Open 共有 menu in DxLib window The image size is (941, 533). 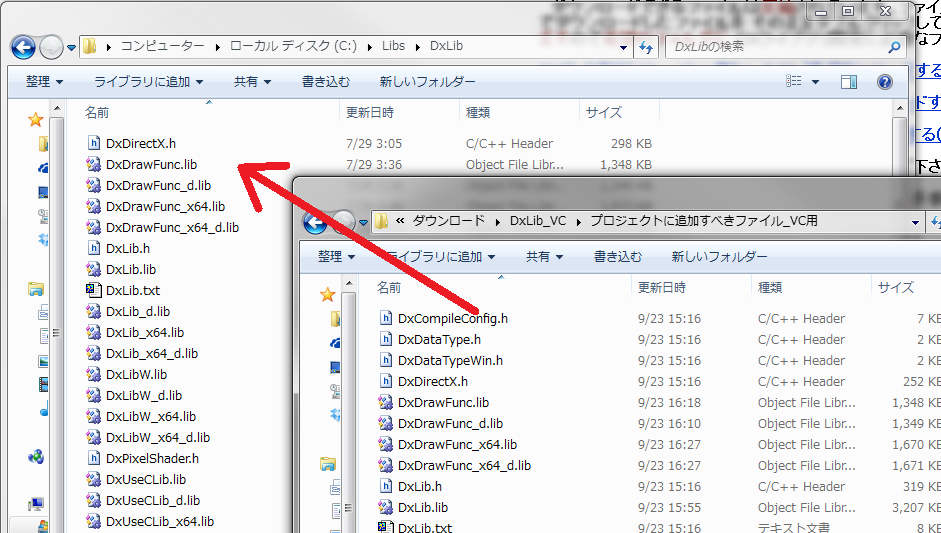(x=252, y=82)
